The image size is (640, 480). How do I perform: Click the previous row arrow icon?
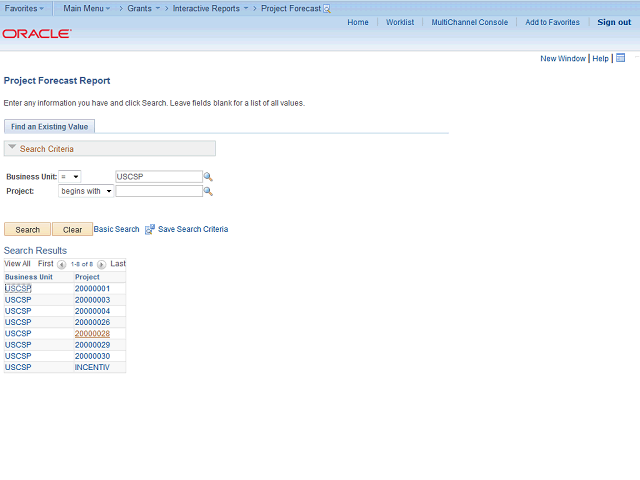pyautogui.click(x=62, y=264)
